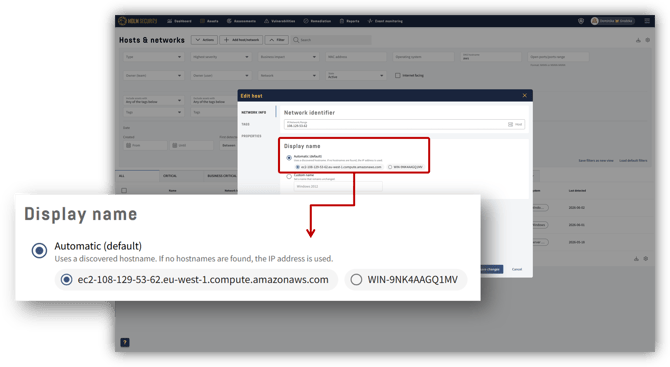Screen dimensions: 670x367
Task: Click Save filters as new view
Action: [x=596, y=161]
